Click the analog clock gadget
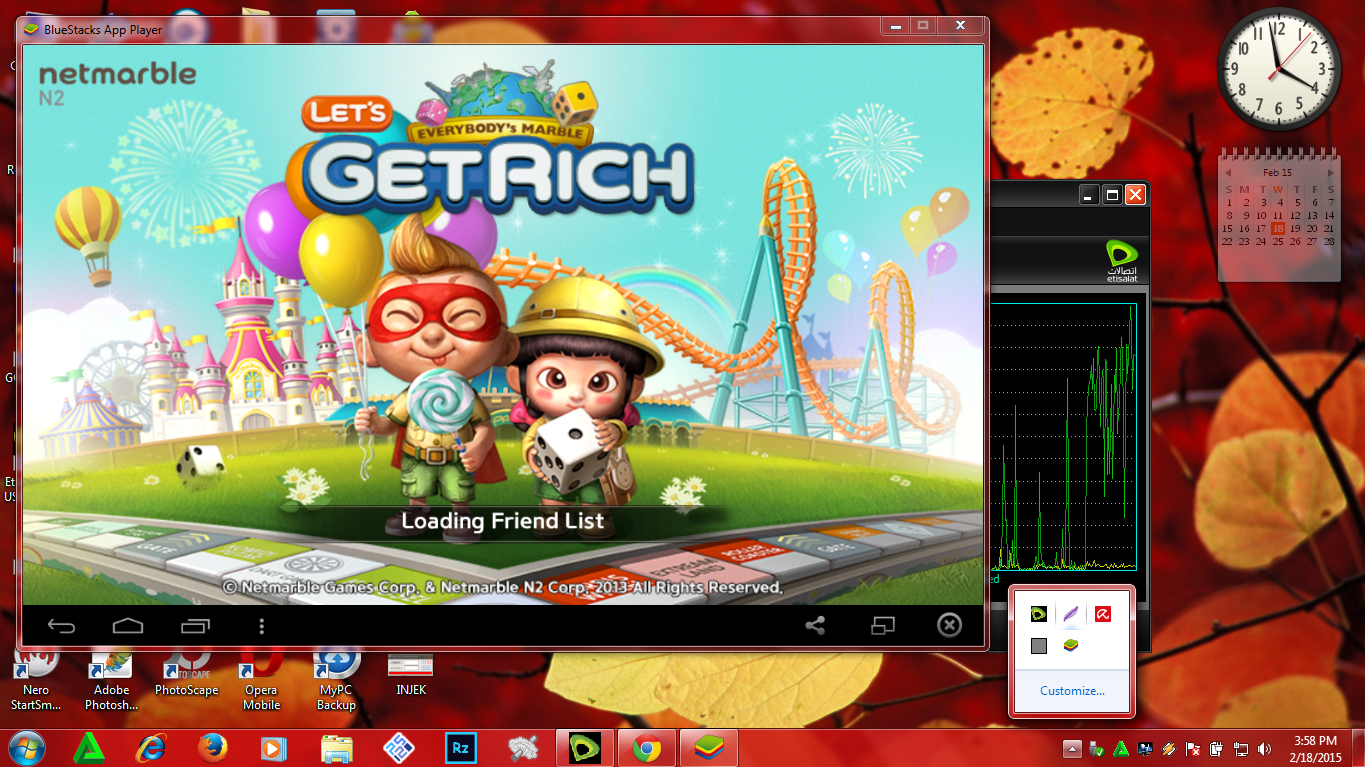The height and width of the screenshot is (767, 1365). point(1279,67)
